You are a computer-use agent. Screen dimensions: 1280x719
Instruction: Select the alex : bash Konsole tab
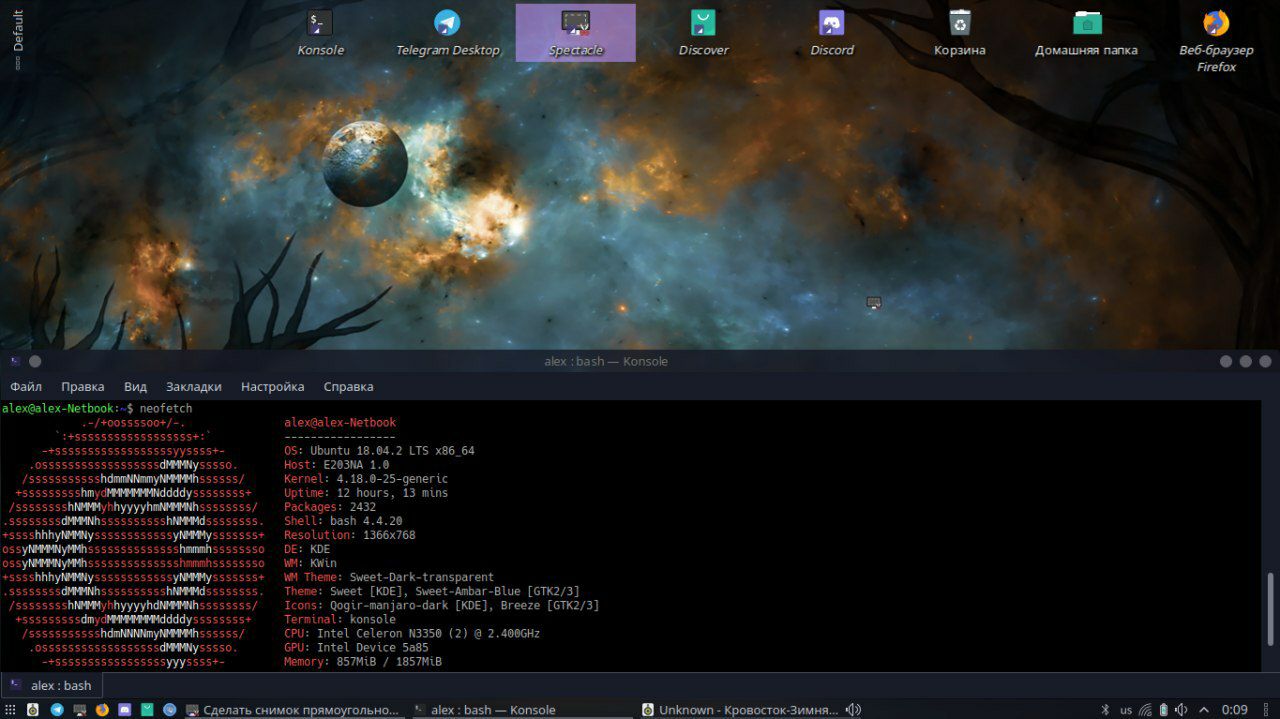52,685
